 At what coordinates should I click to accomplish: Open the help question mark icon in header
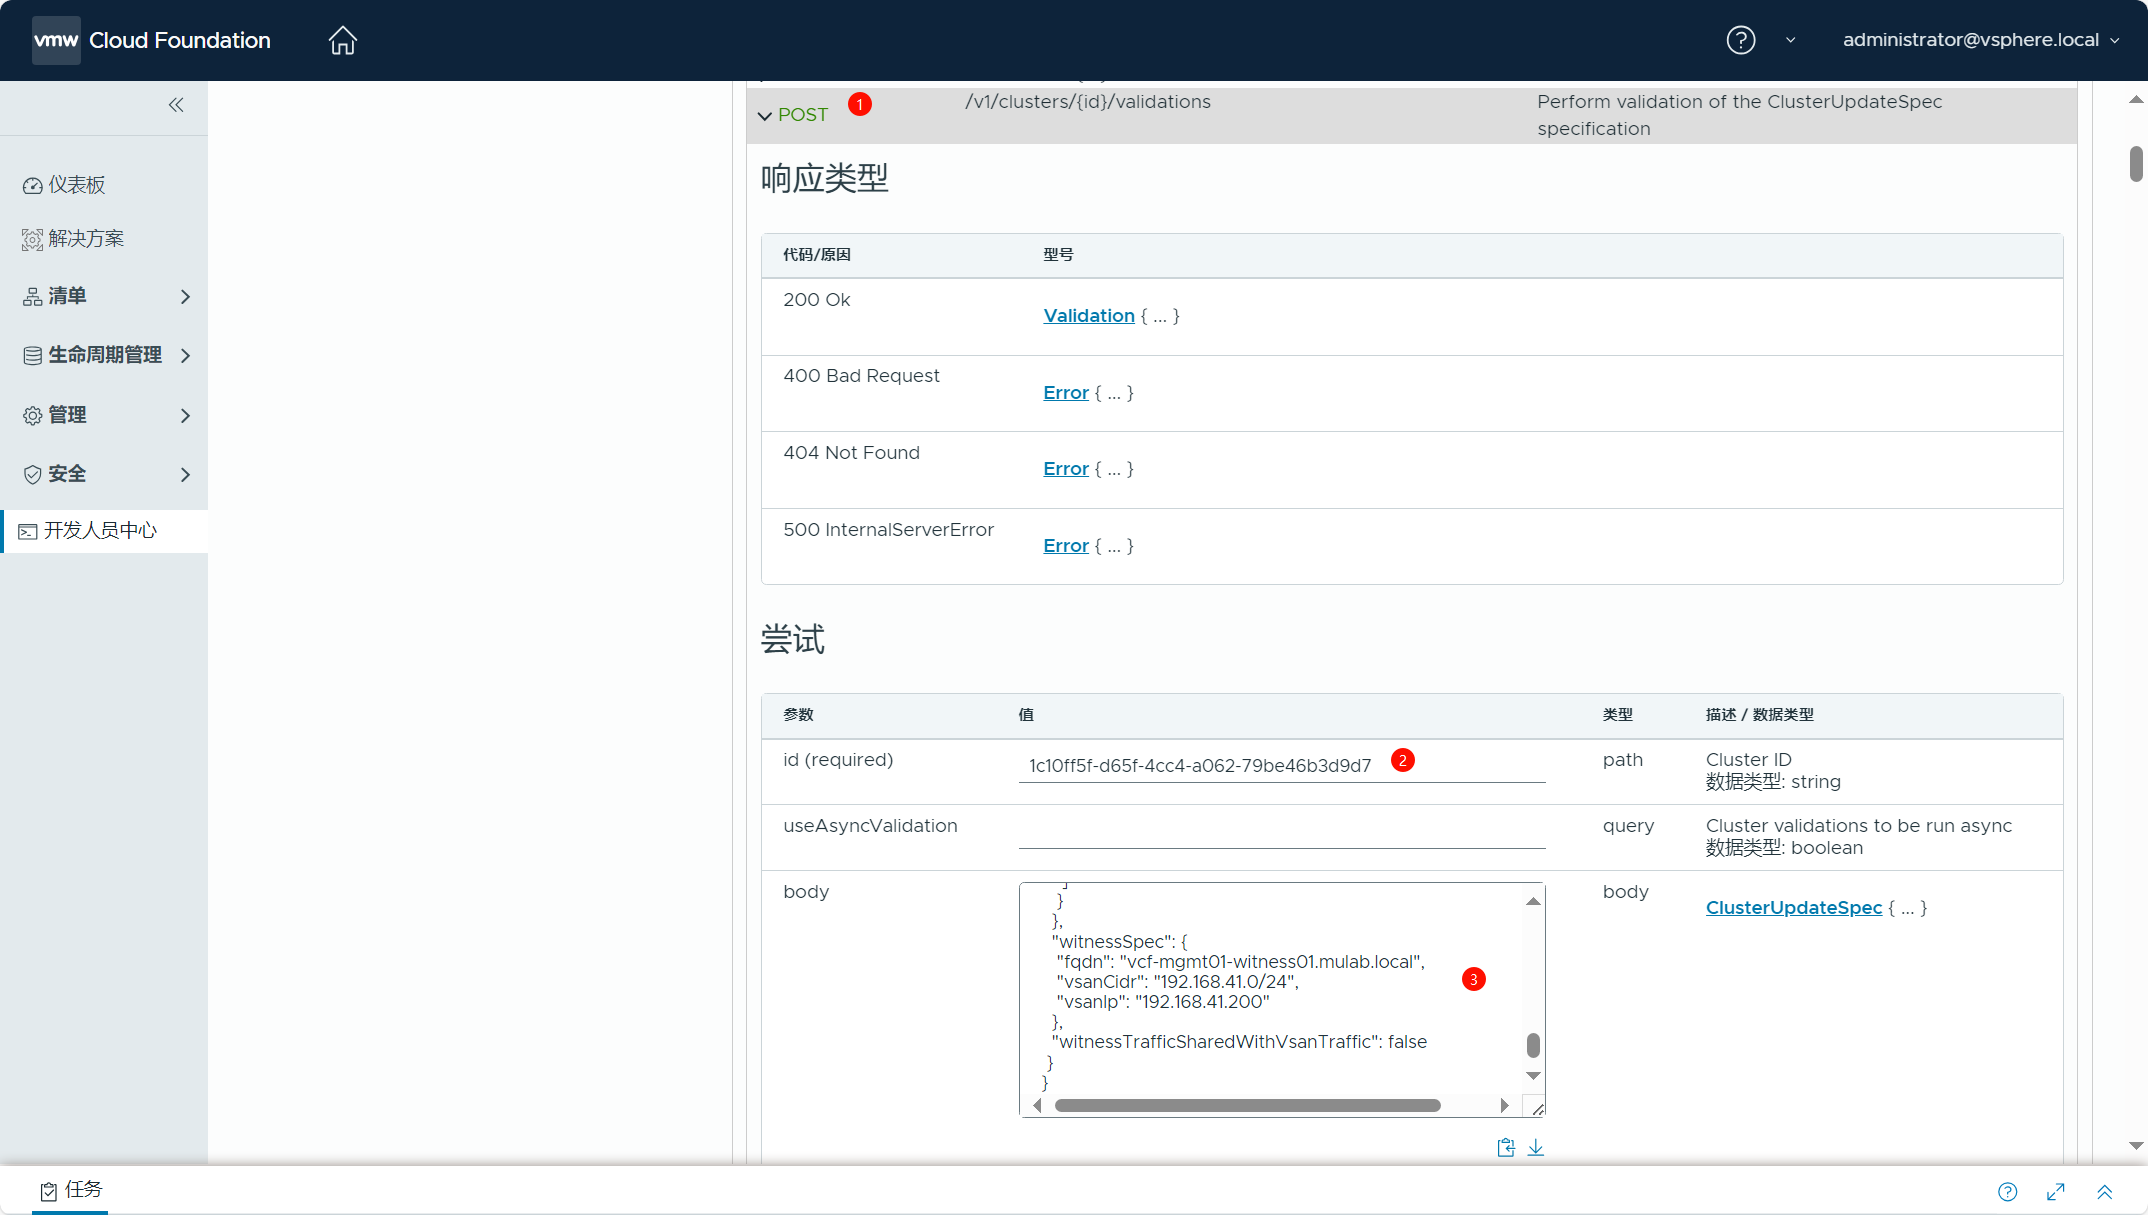[x=1740, y=40]
